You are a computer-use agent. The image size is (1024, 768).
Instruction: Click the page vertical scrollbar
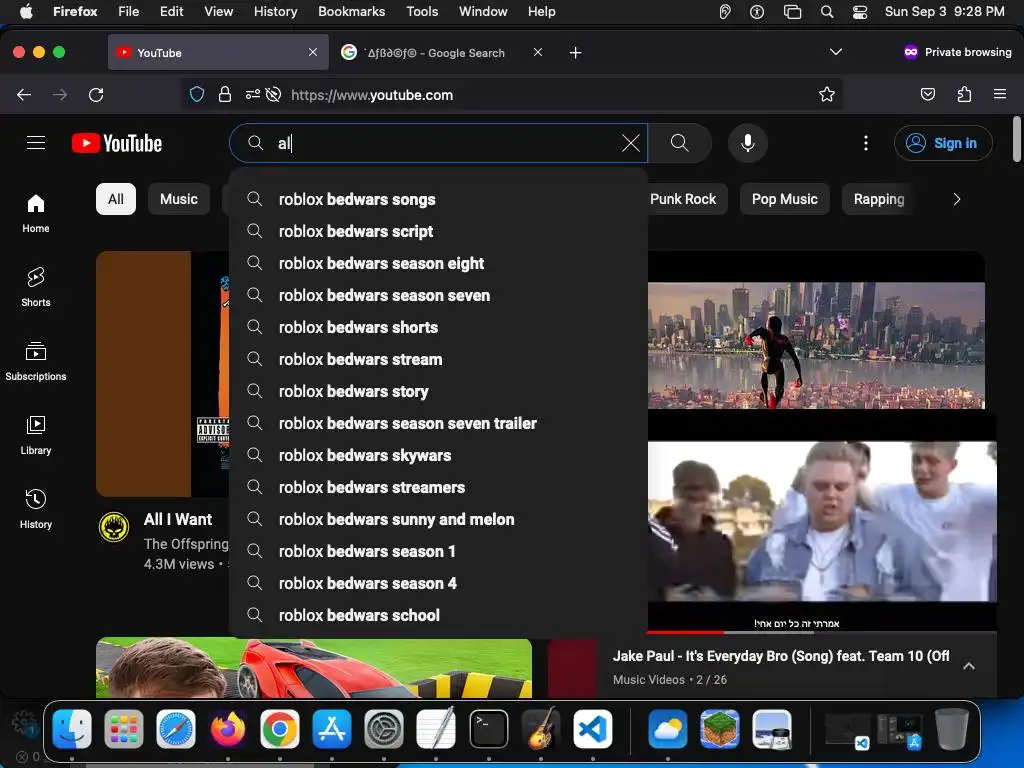(1017, 138)
